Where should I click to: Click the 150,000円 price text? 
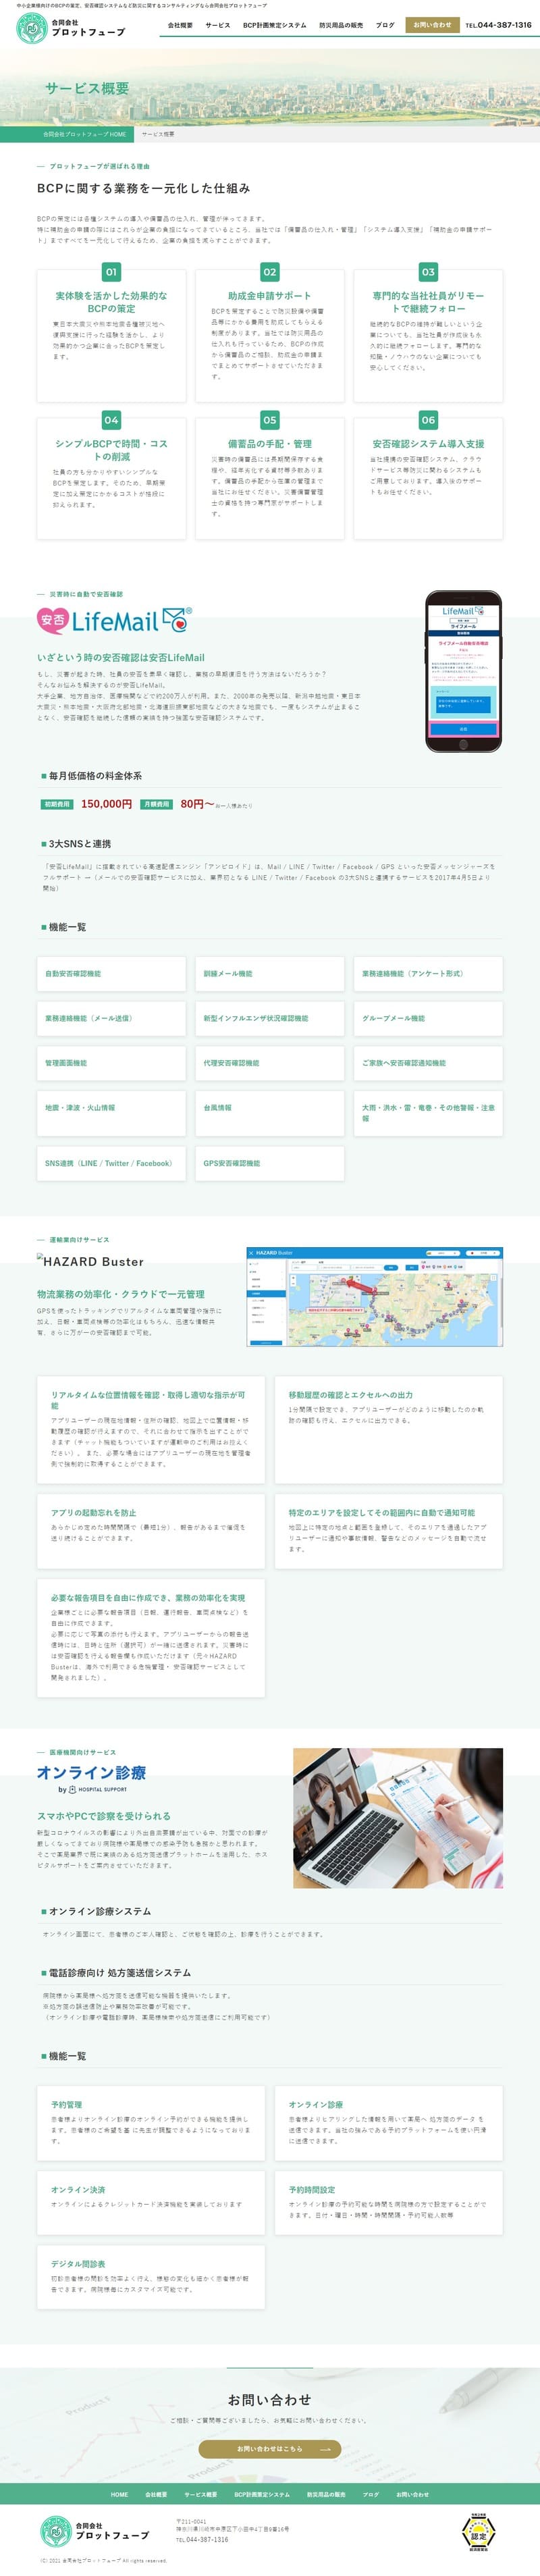pos(106,804)
